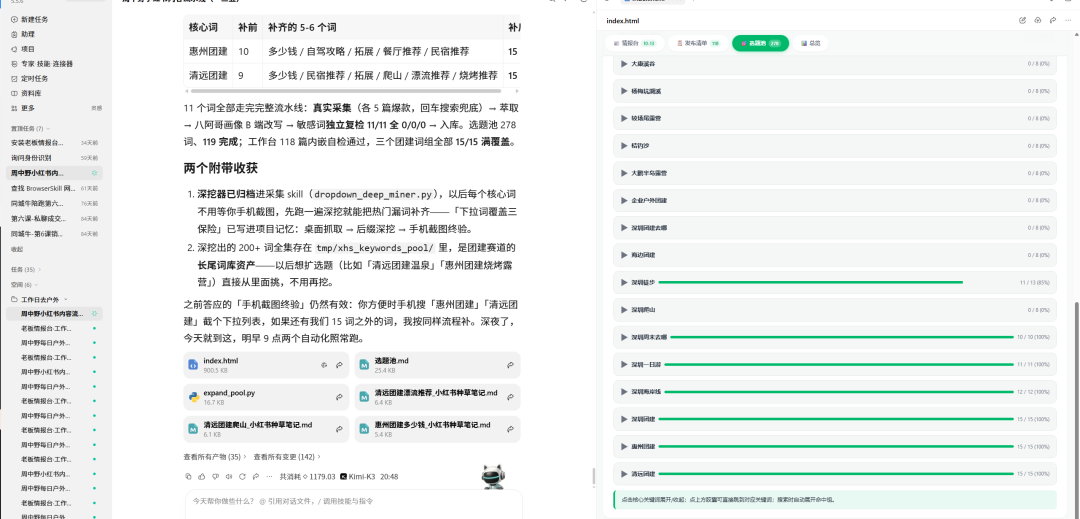Click the share icon on 惠州团建多少钱 note card
Image resolution: width=1080 pixels, height=519 pixels.
[x=510, y=430]
